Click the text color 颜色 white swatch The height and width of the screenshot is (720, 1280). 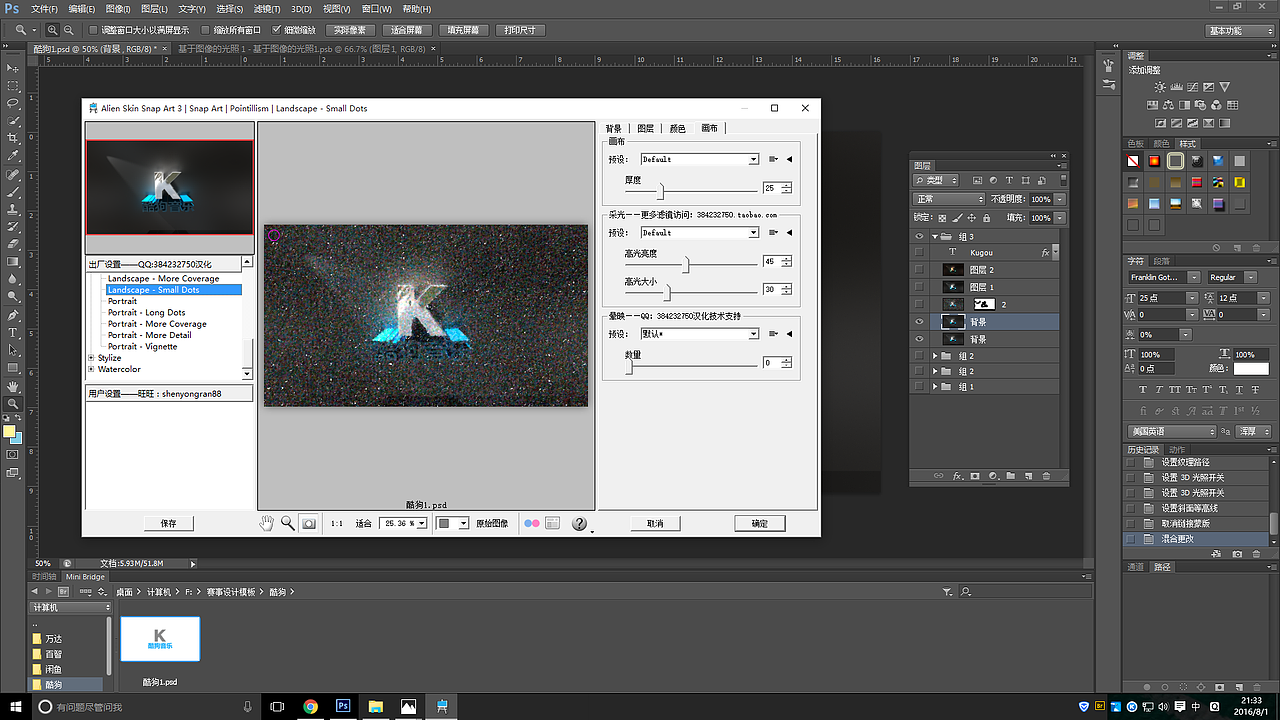pyautogui.click(x=1250, y=369)
